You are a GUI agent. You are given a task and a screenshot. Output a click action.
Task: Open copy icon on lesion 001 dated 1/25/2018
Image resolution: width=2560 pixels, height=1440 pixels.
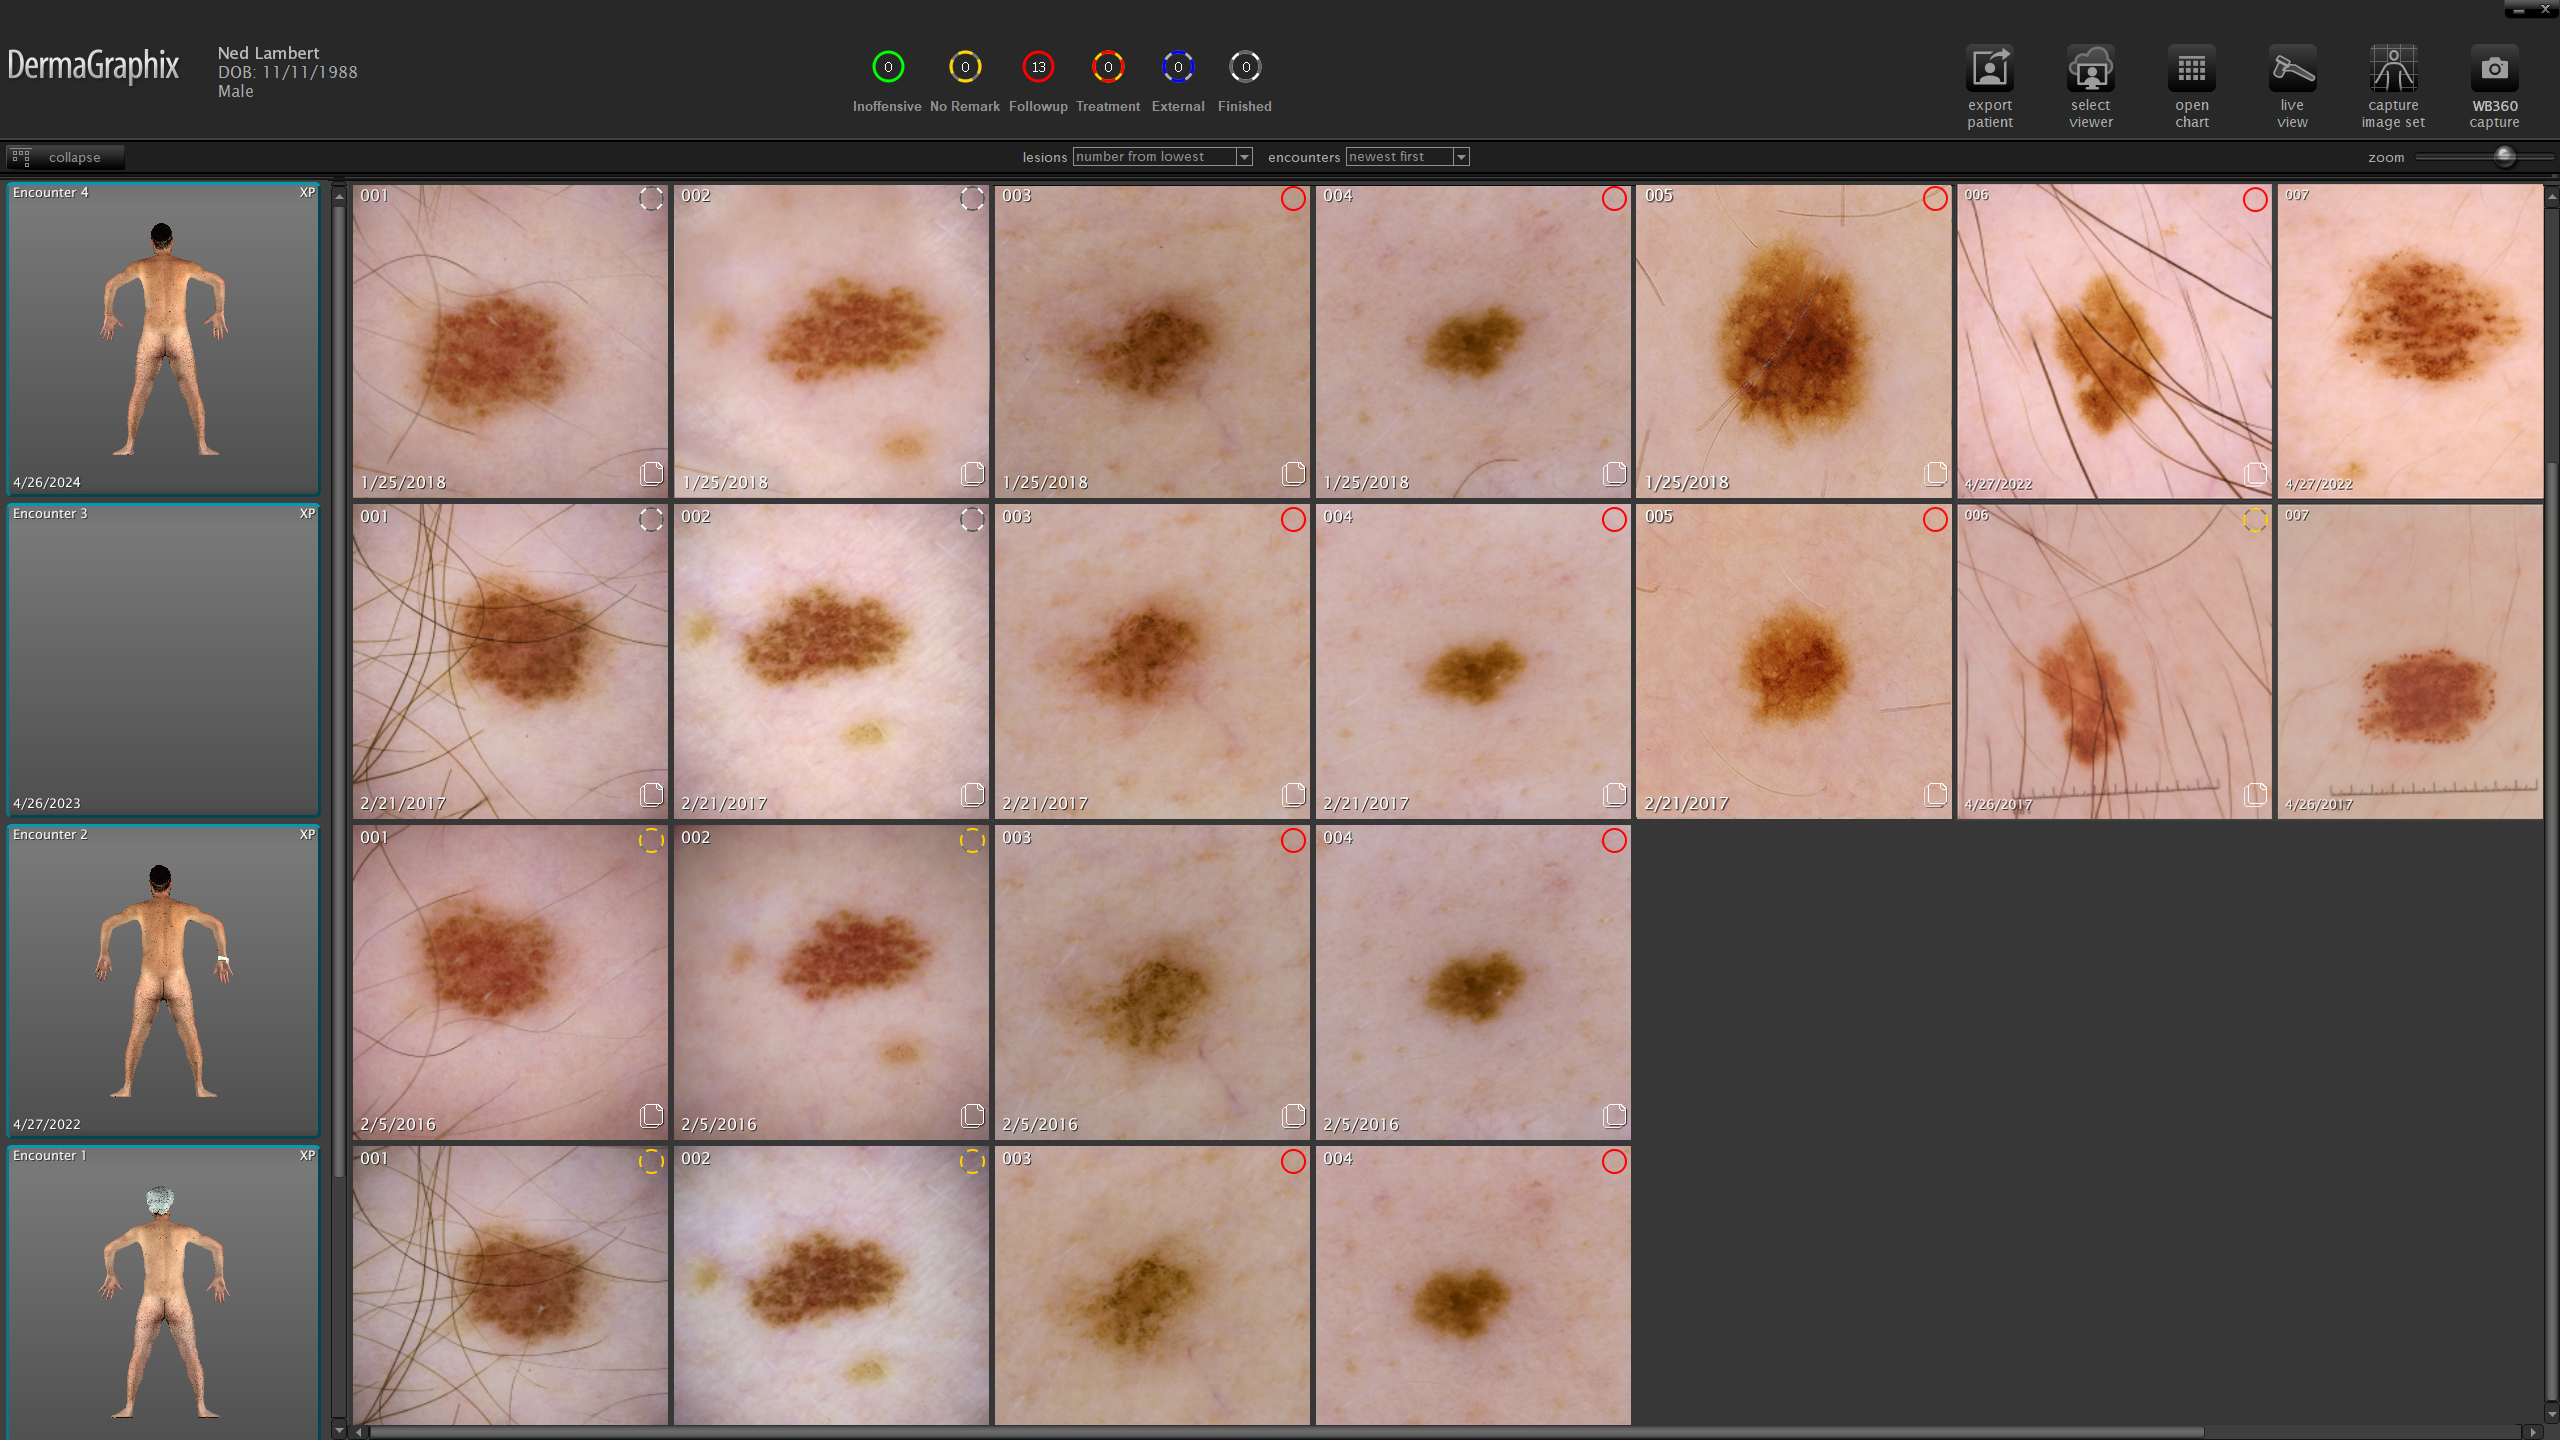(651, 473)
